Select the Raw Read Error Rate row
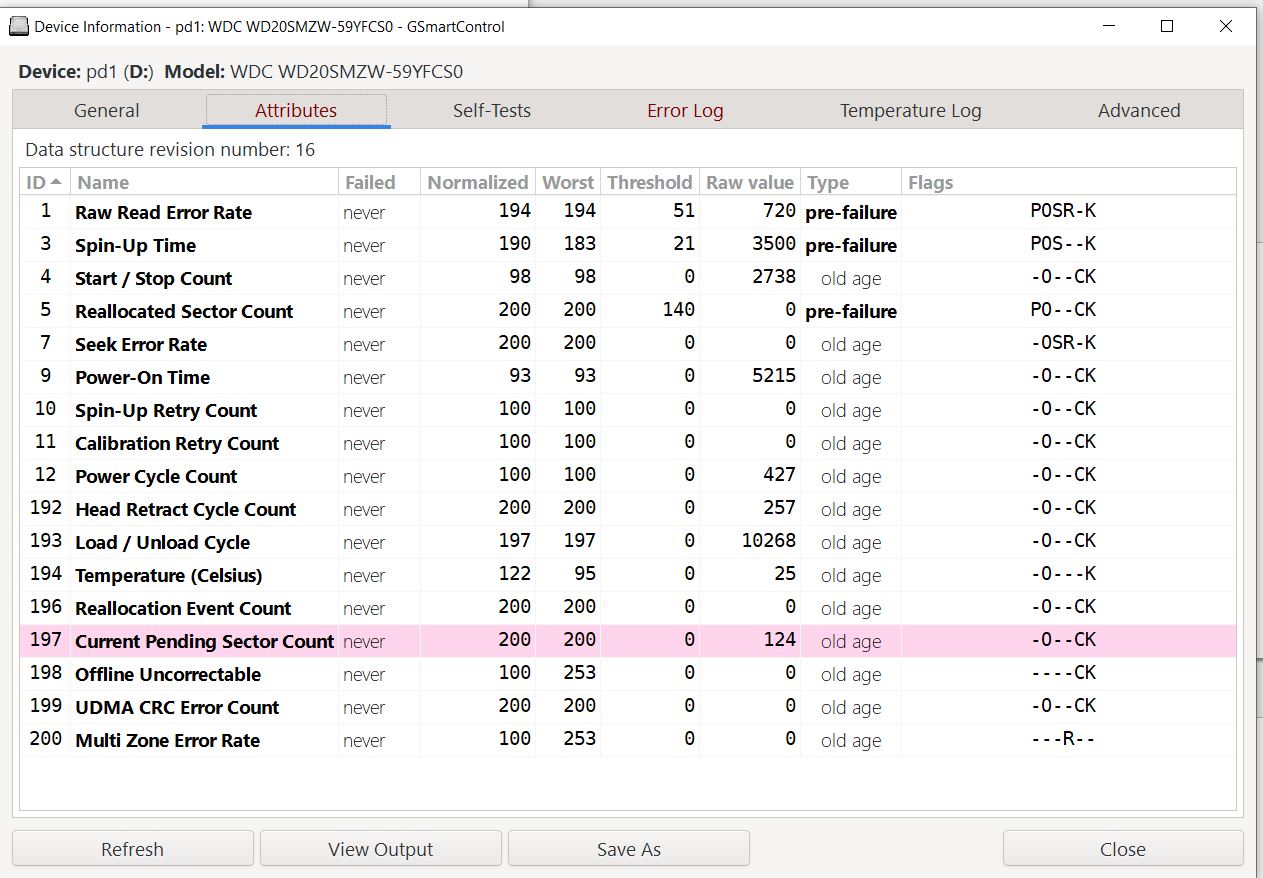Viewport: 1263px width, 878px height. click(628, 212)
